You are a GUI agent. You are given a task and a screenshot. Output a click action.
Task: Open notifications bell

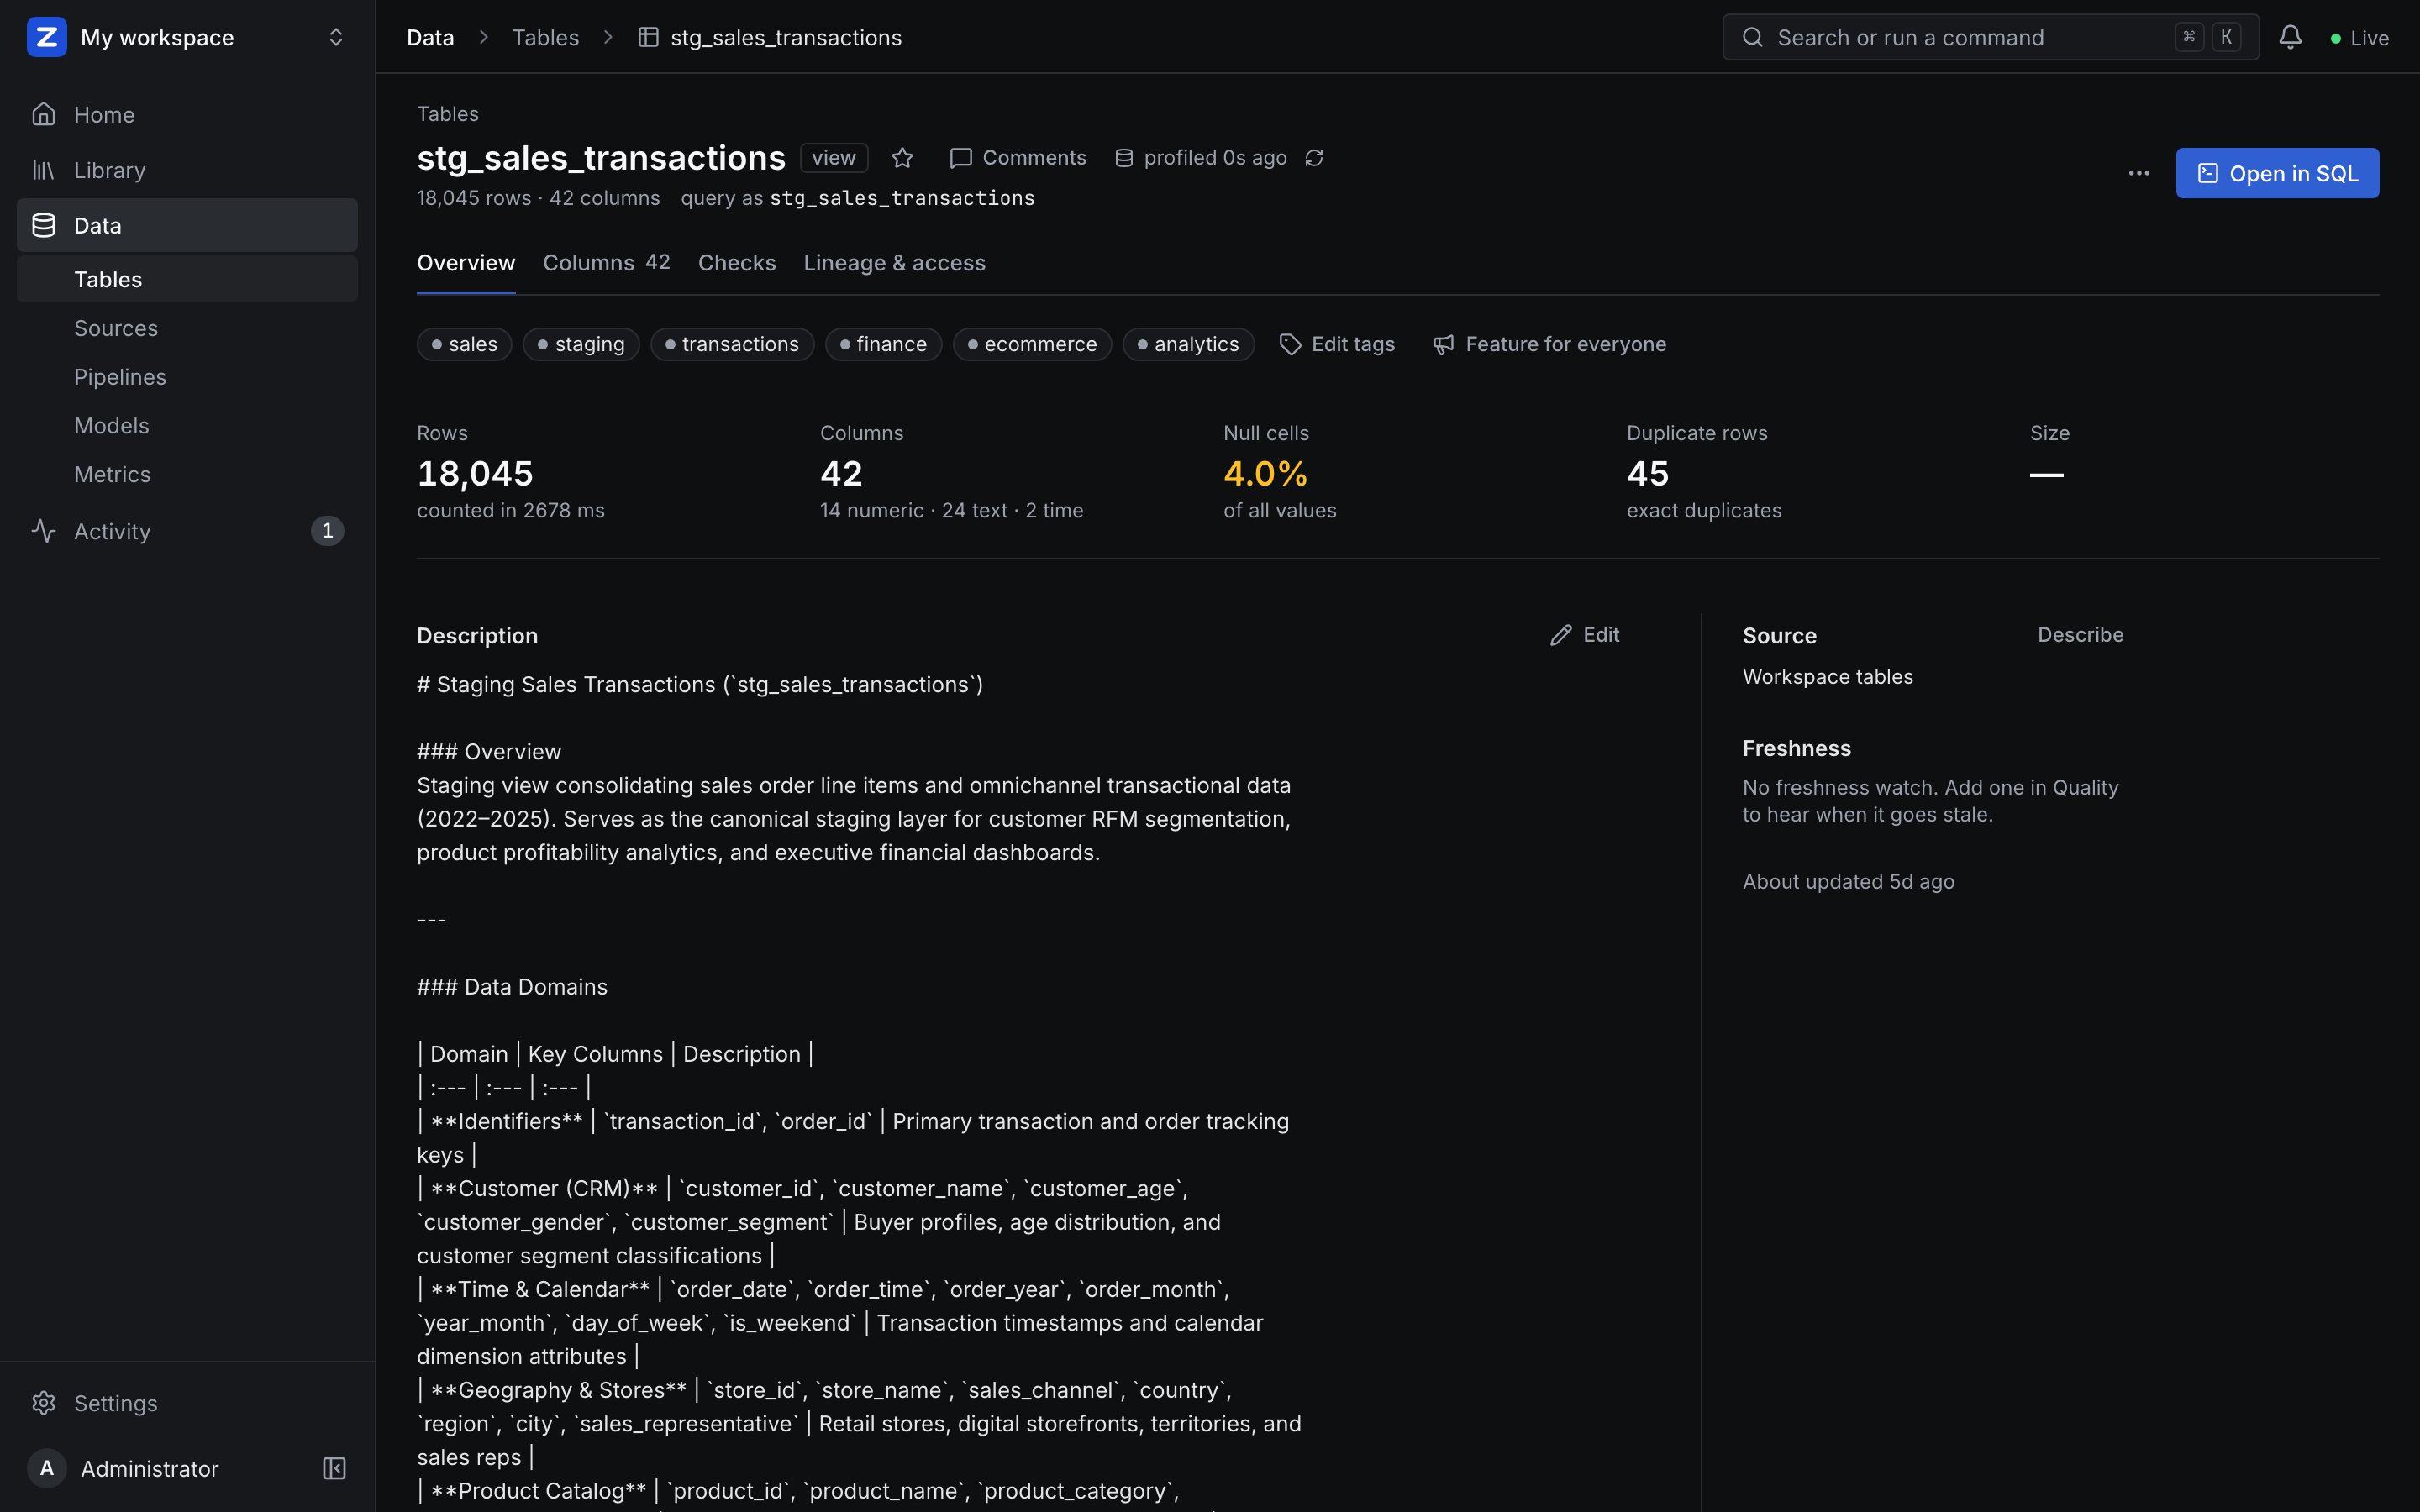pos(2290,37)
